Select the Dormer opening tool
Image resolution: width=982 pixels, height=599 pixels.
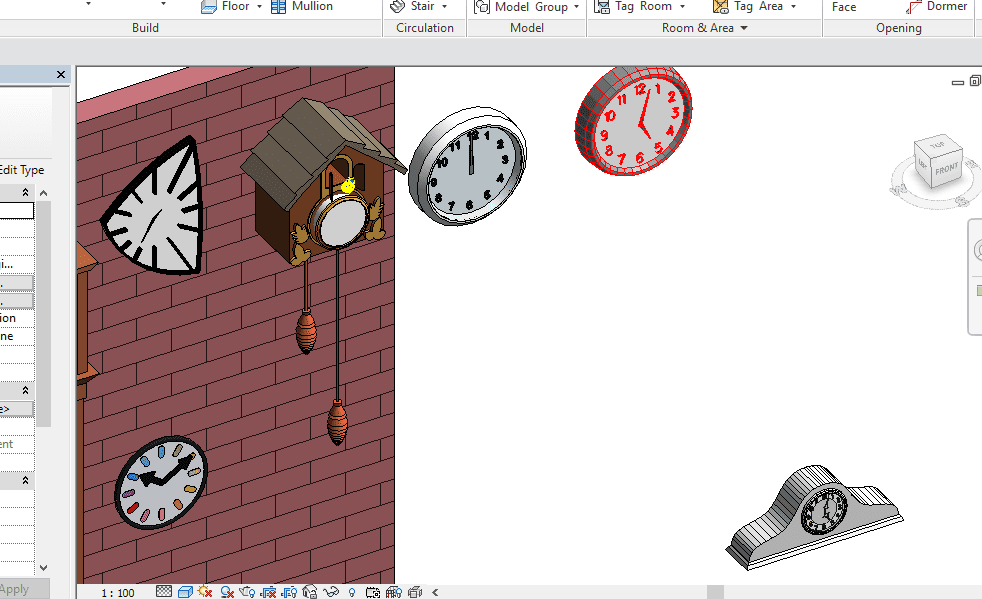click(x=914, y=7)
